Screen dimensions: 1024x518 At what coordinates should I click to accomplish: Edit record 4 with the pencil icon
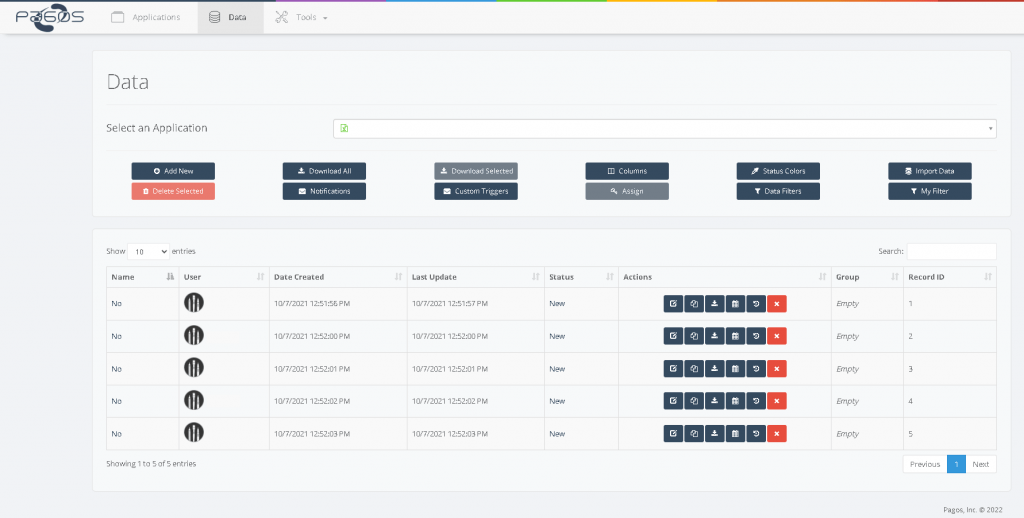tap(673, 401)
